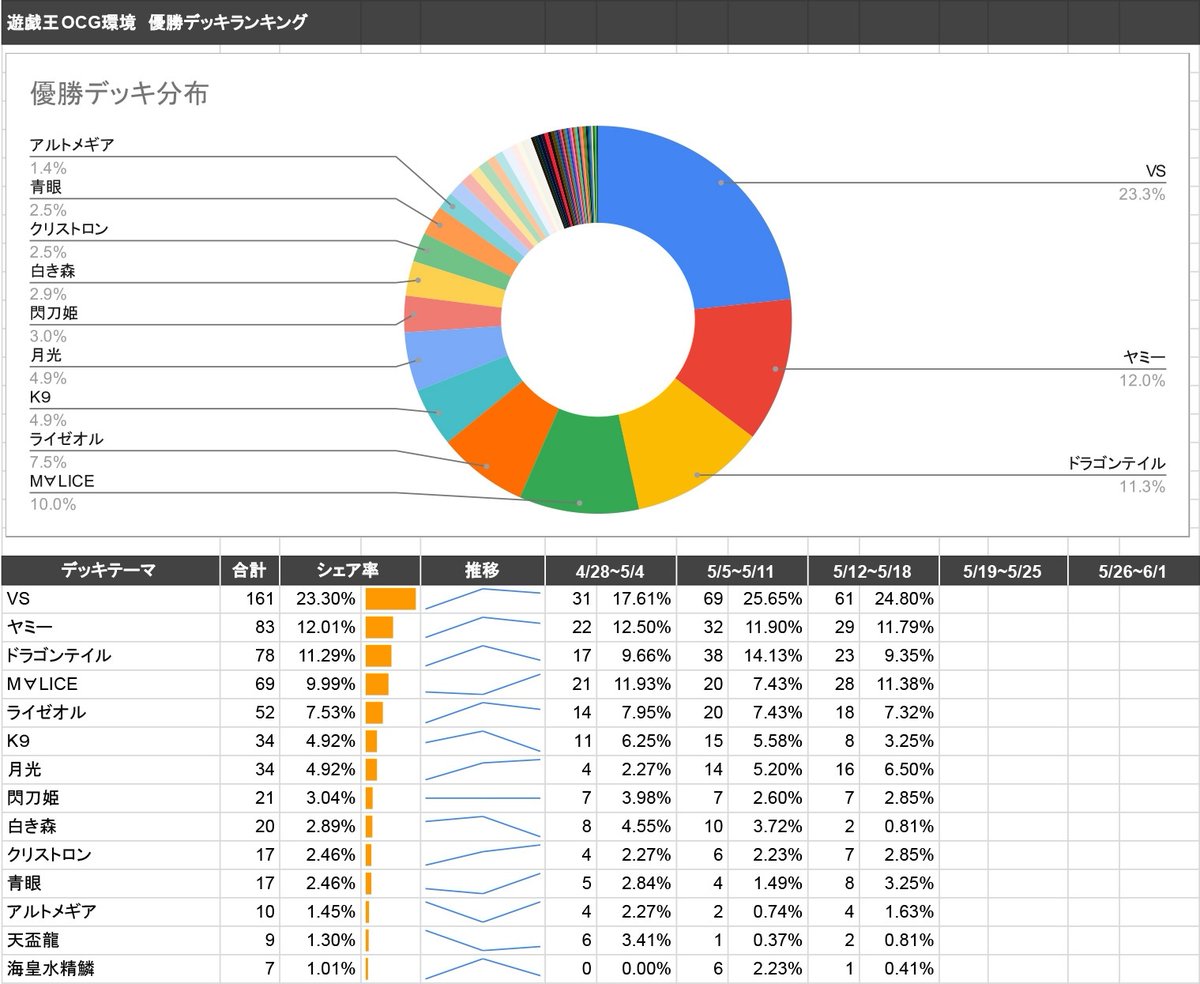Click the 閃刀姫 row name cell
Image resolution: width=1200 pixels, height=984 pixels.
[x=109, y=798]
